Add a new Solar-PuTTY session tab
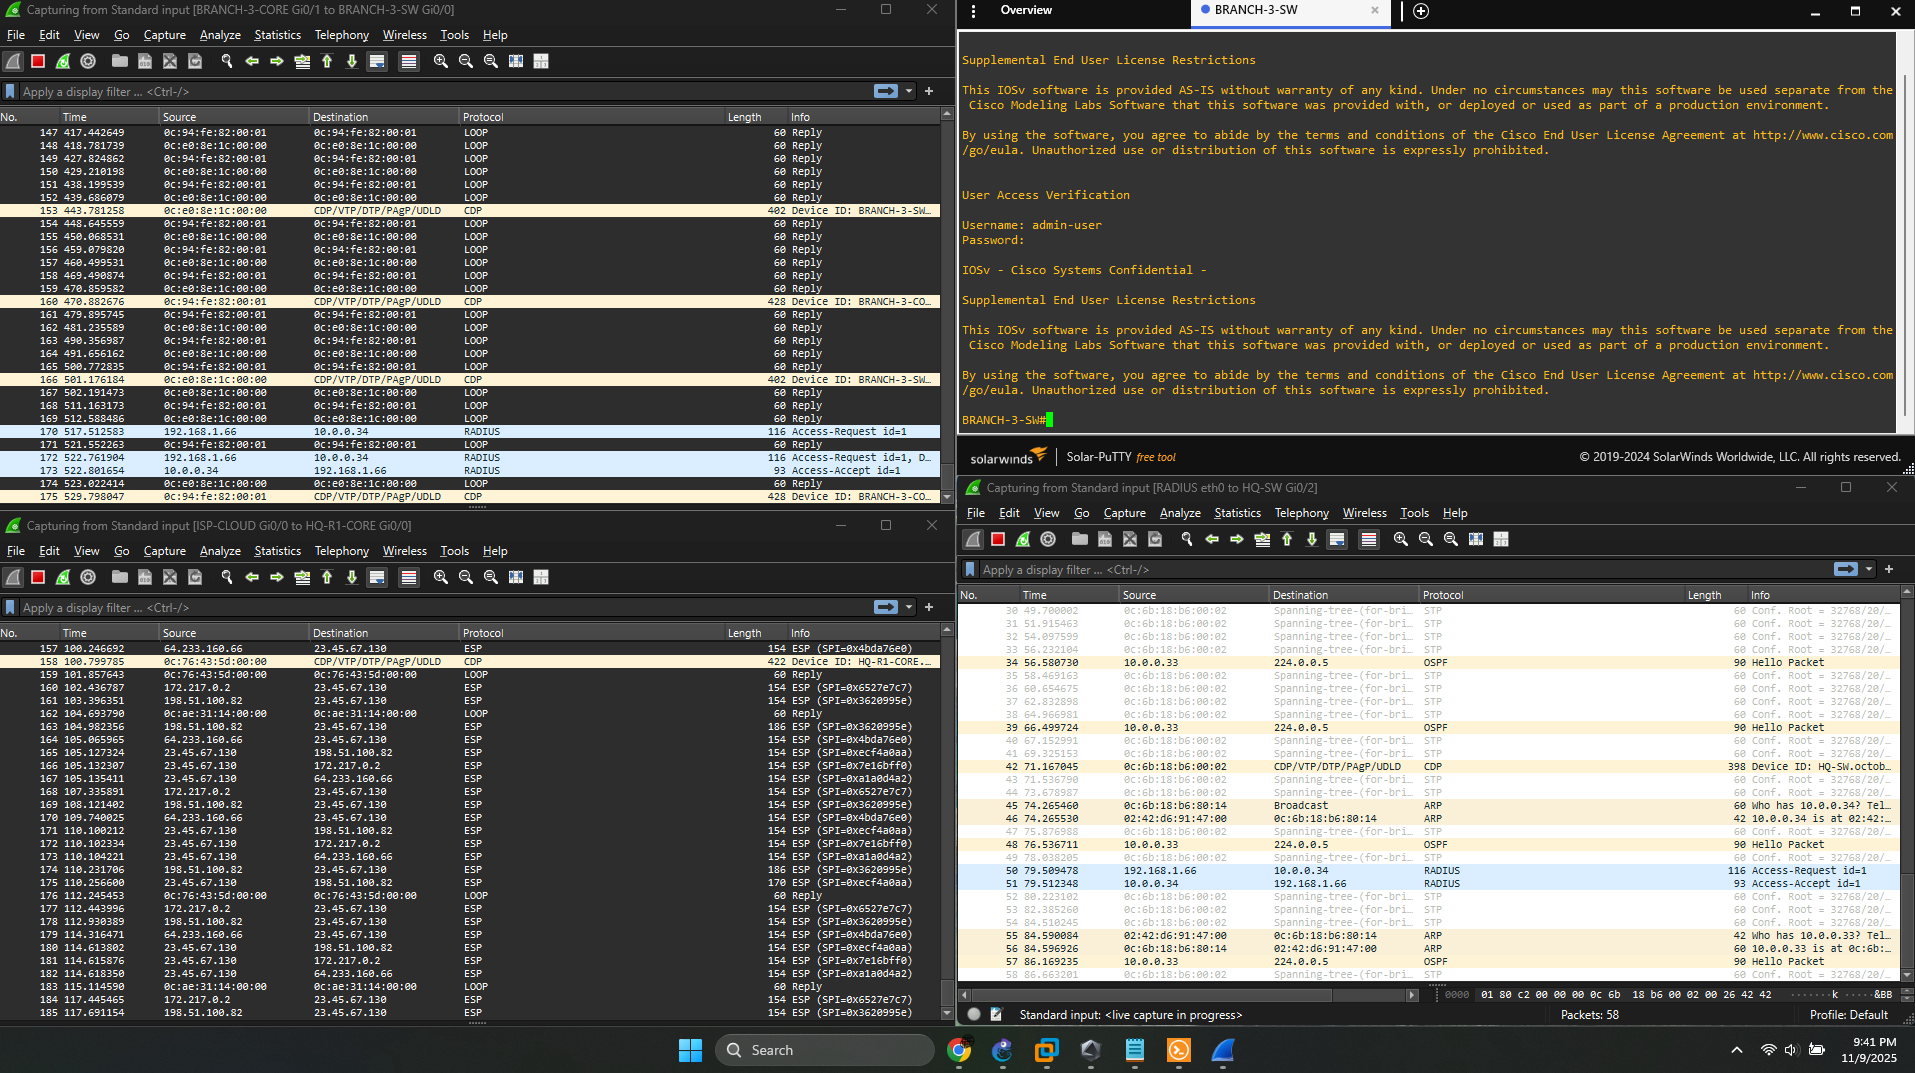 1421,11
